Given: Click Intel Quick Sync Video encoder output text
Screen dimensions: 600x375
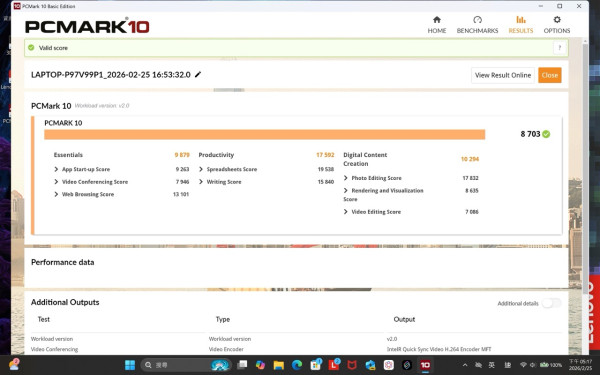Looking at the screenshot, I should [x=439, y=349].
